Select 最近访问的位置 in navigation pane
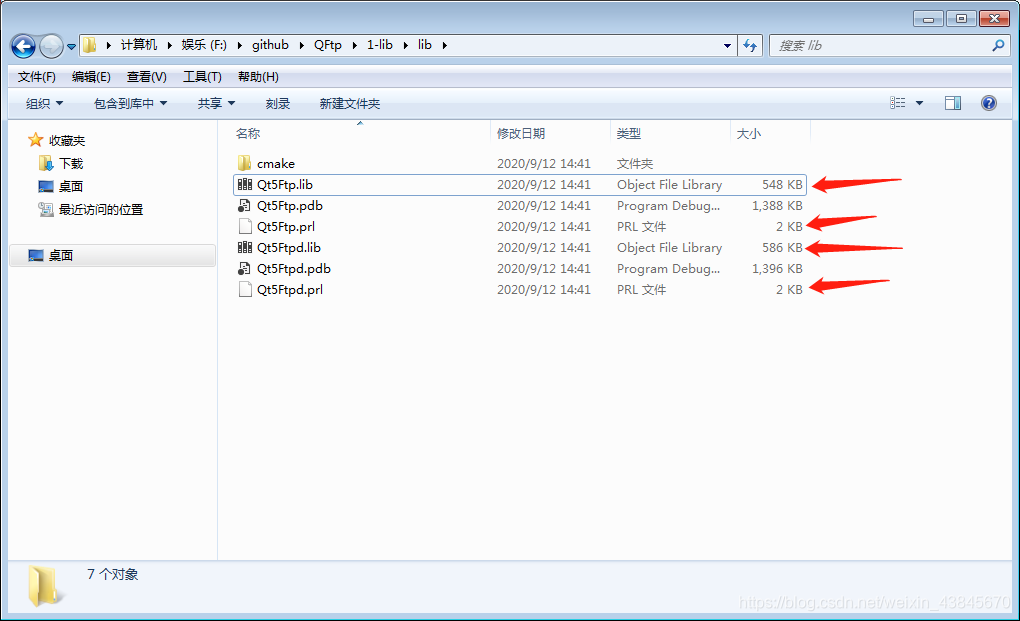Screen dimensions: 1020x621 (x=101, y=209)
